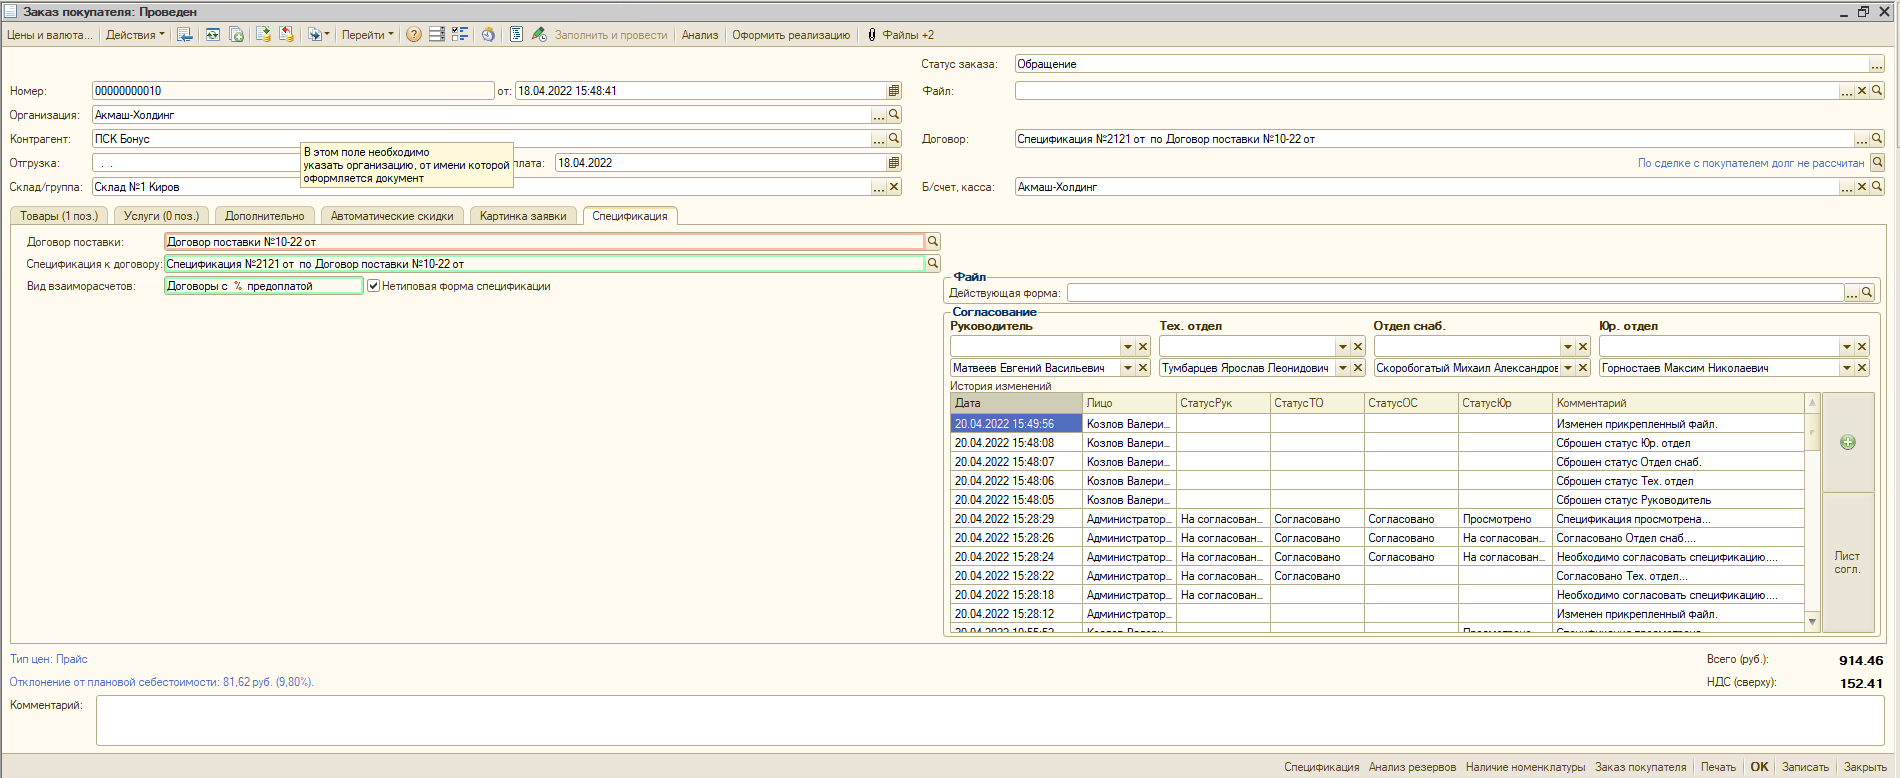Screen dimensions: 1900x778
Task: Click the help question mark icon
Action: click(x=413, y=35)
